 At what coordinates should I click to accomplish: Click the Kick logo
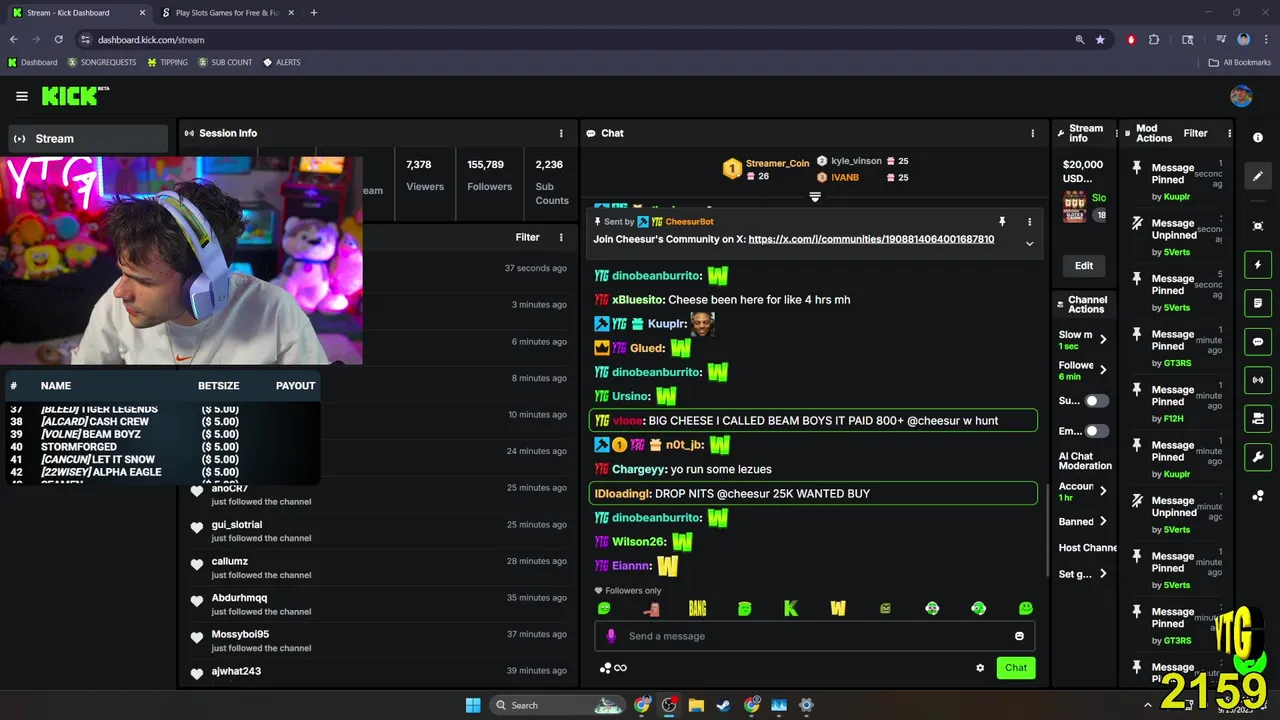(x=75, y=96)
